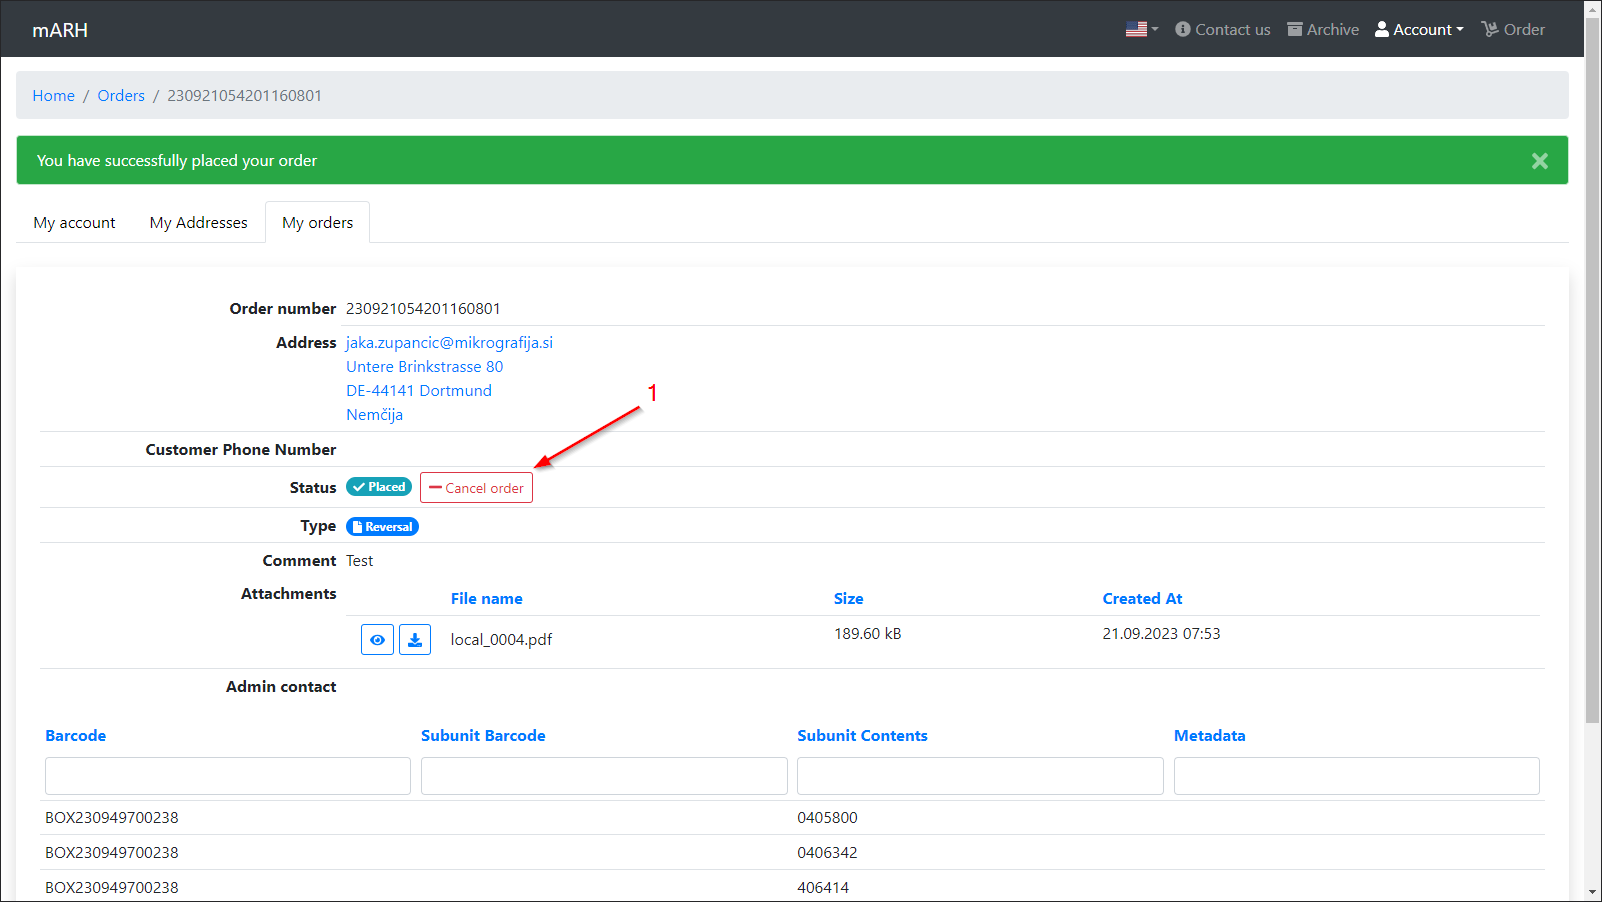Select the My orders tab

point(317,223)
